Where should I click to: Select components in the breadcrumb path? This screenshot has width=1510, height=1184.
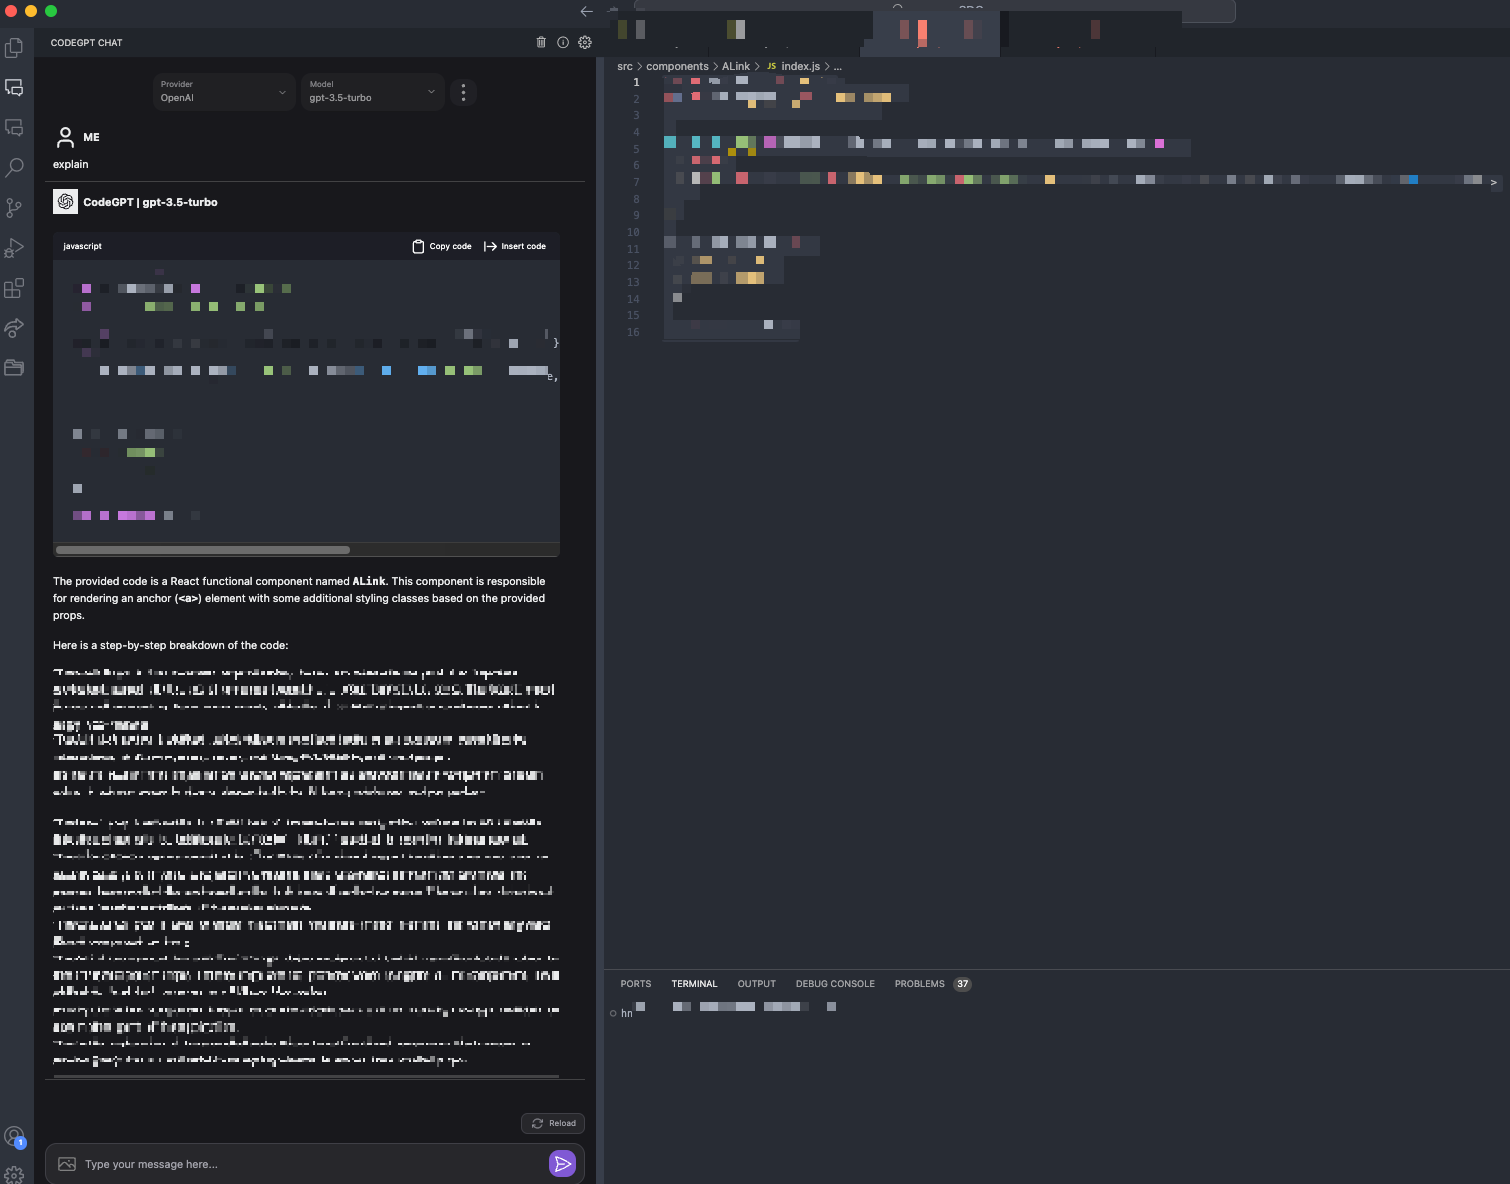click(x=677, y=66)
